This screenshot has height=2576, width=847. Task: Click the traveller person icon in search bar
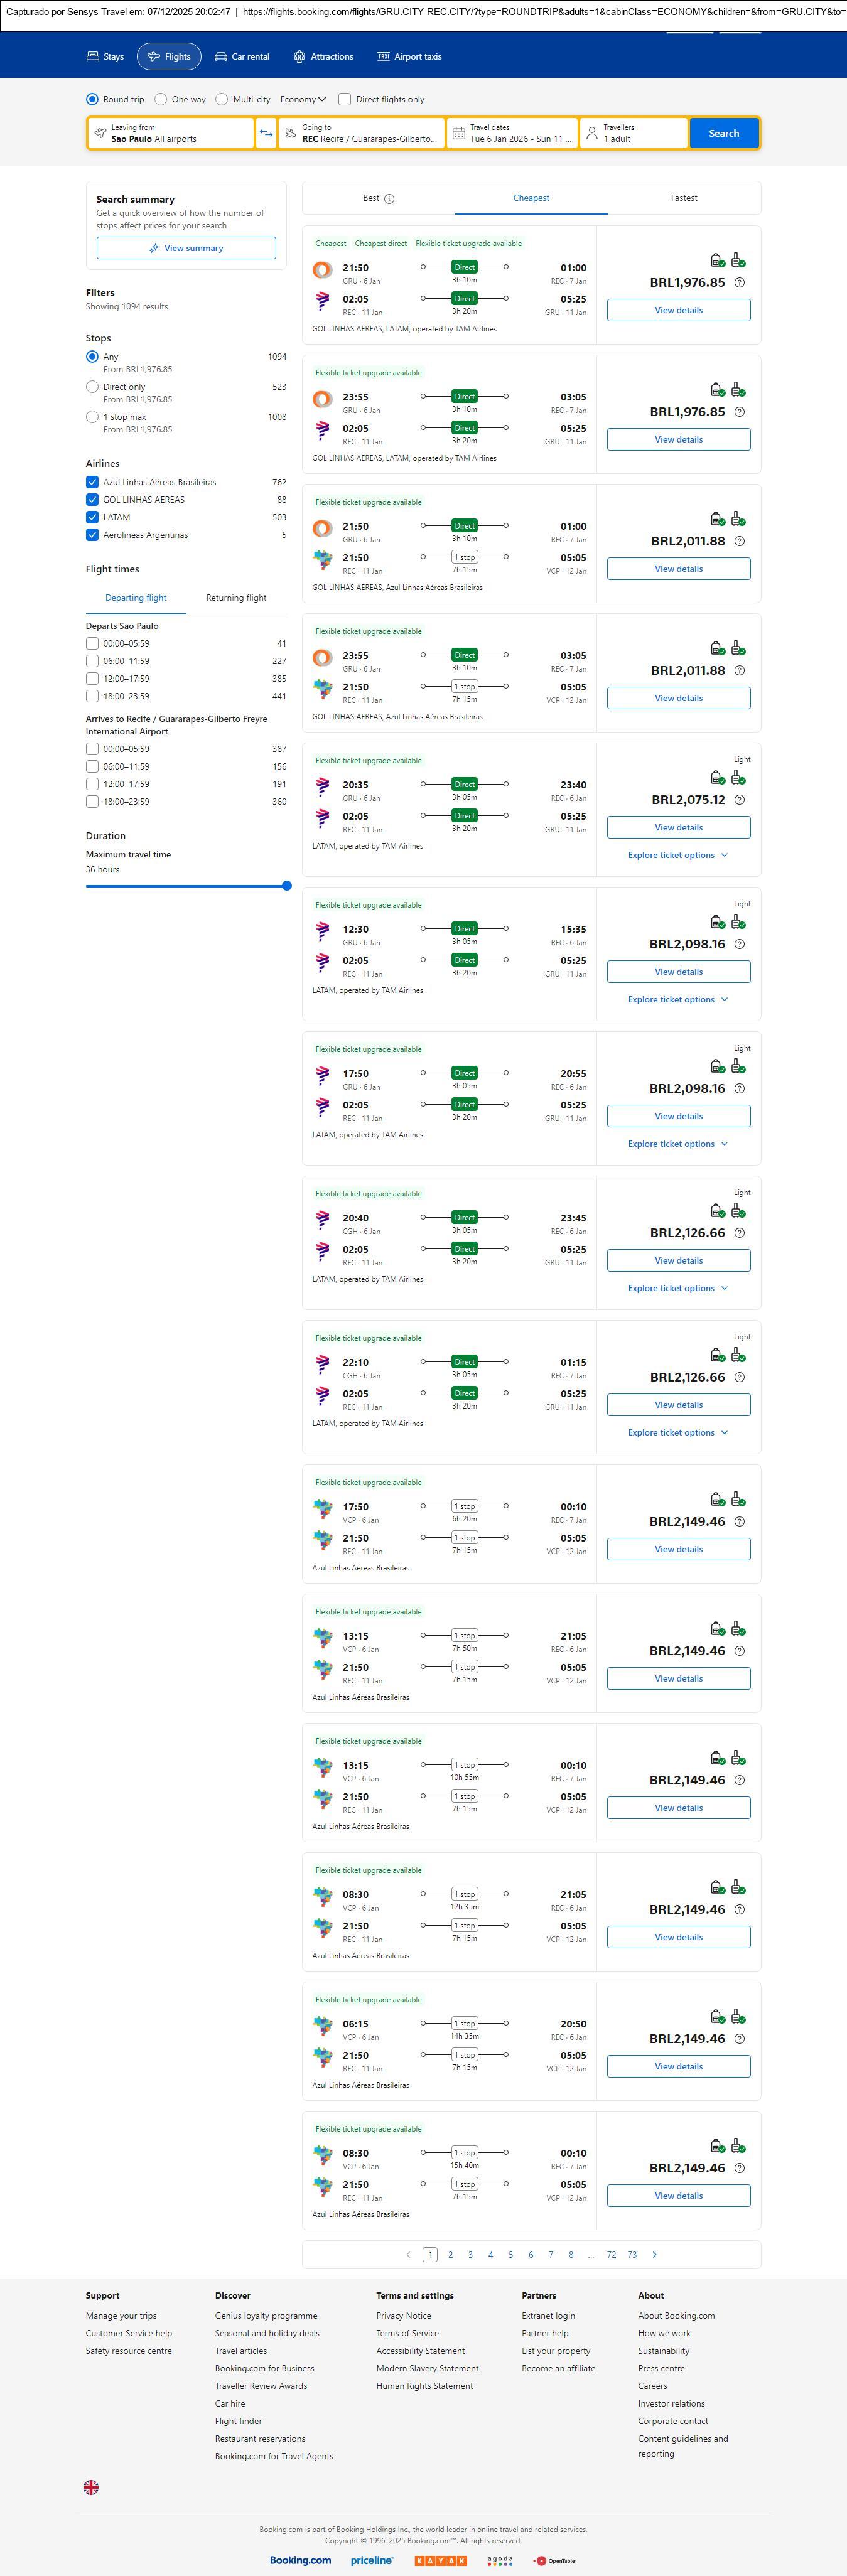592,133
